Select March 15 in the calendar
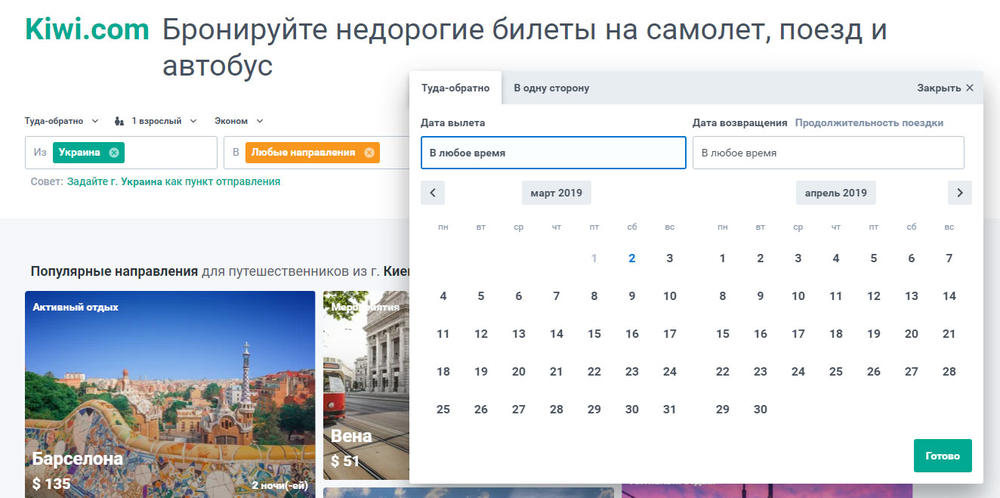Viewport: 1000px width, 498px height. point(594,333)
